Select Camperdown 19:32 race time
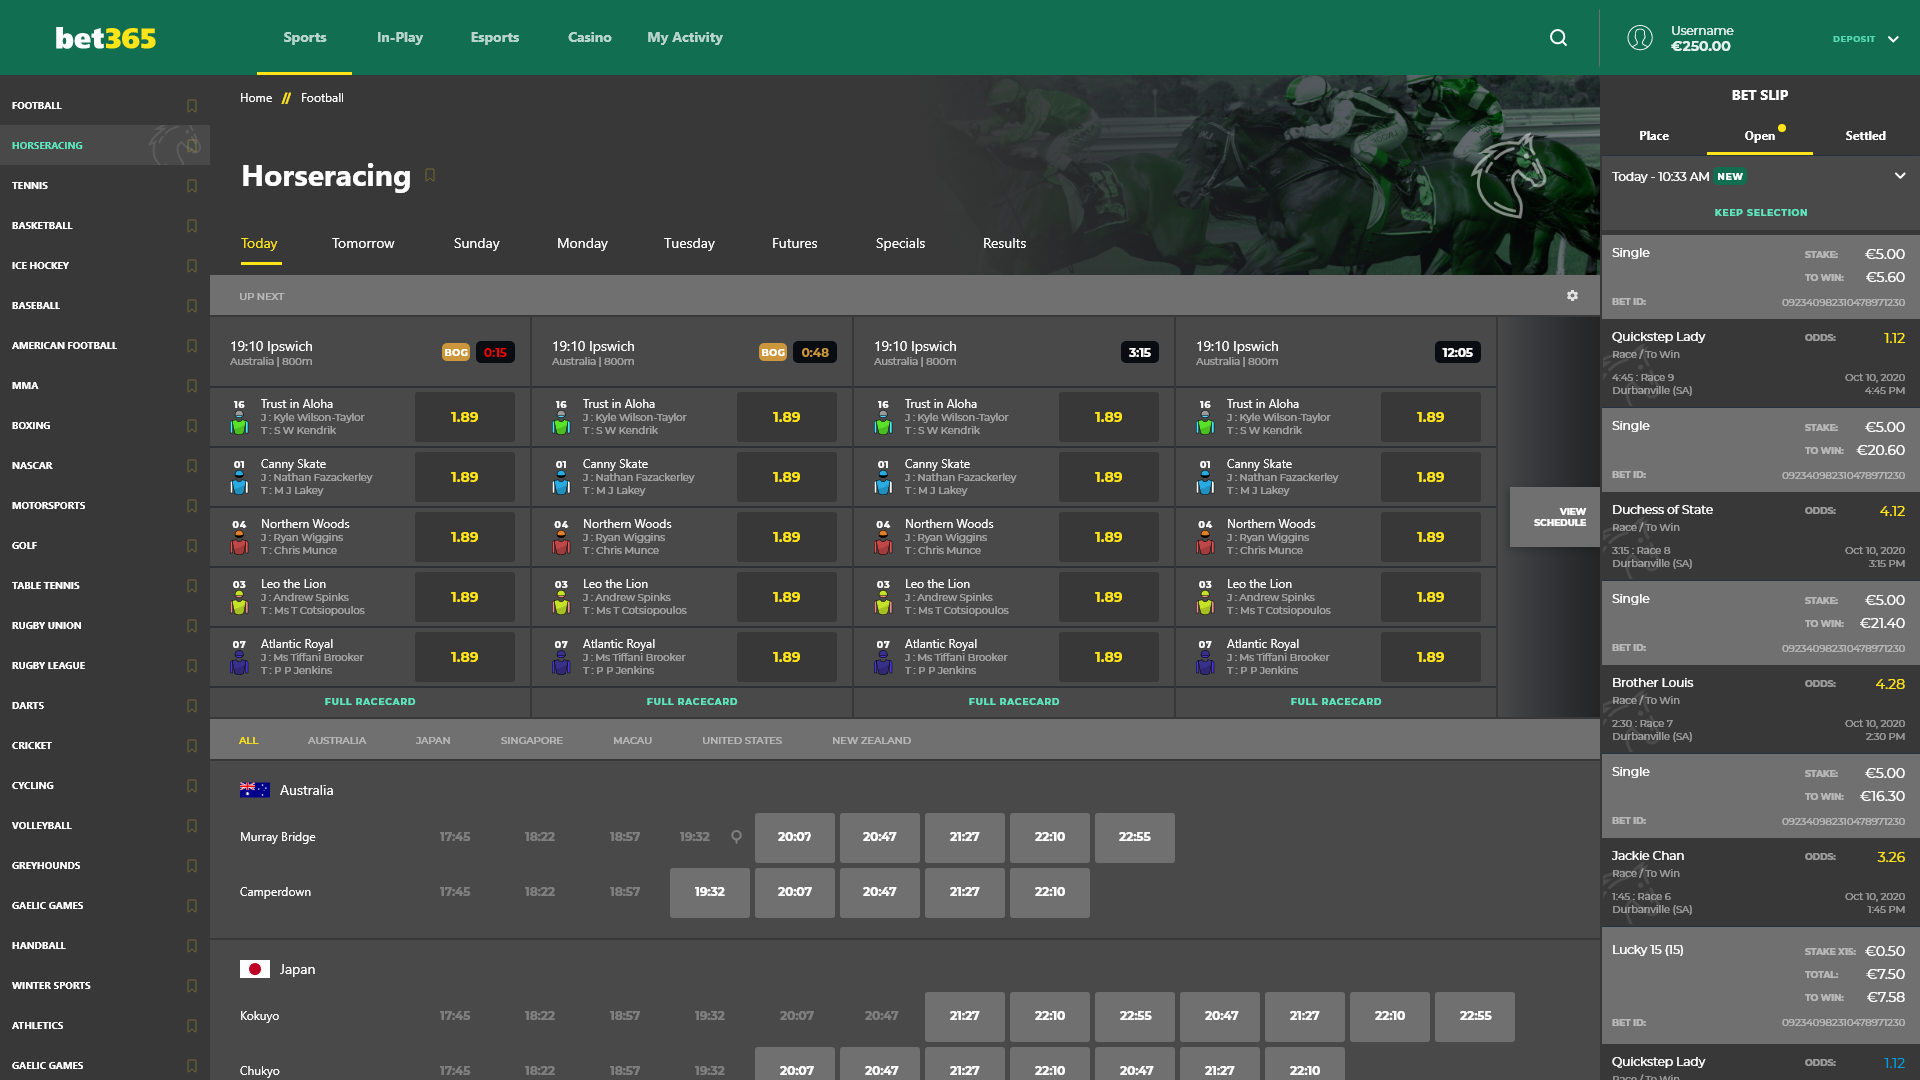 (709, 892)
